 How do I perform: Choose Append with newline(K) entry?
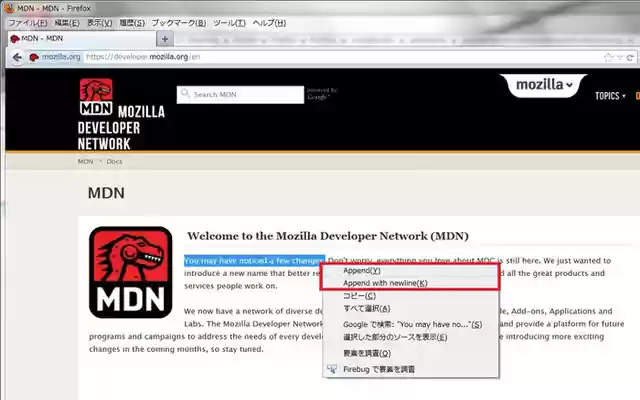tap(410, 283)
